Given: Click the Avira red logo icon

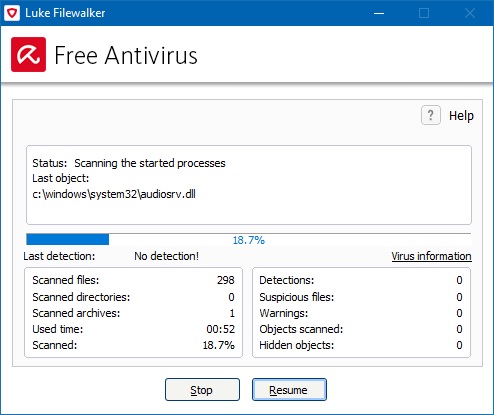Looking at the screenshot, I should tap(28, 54).
